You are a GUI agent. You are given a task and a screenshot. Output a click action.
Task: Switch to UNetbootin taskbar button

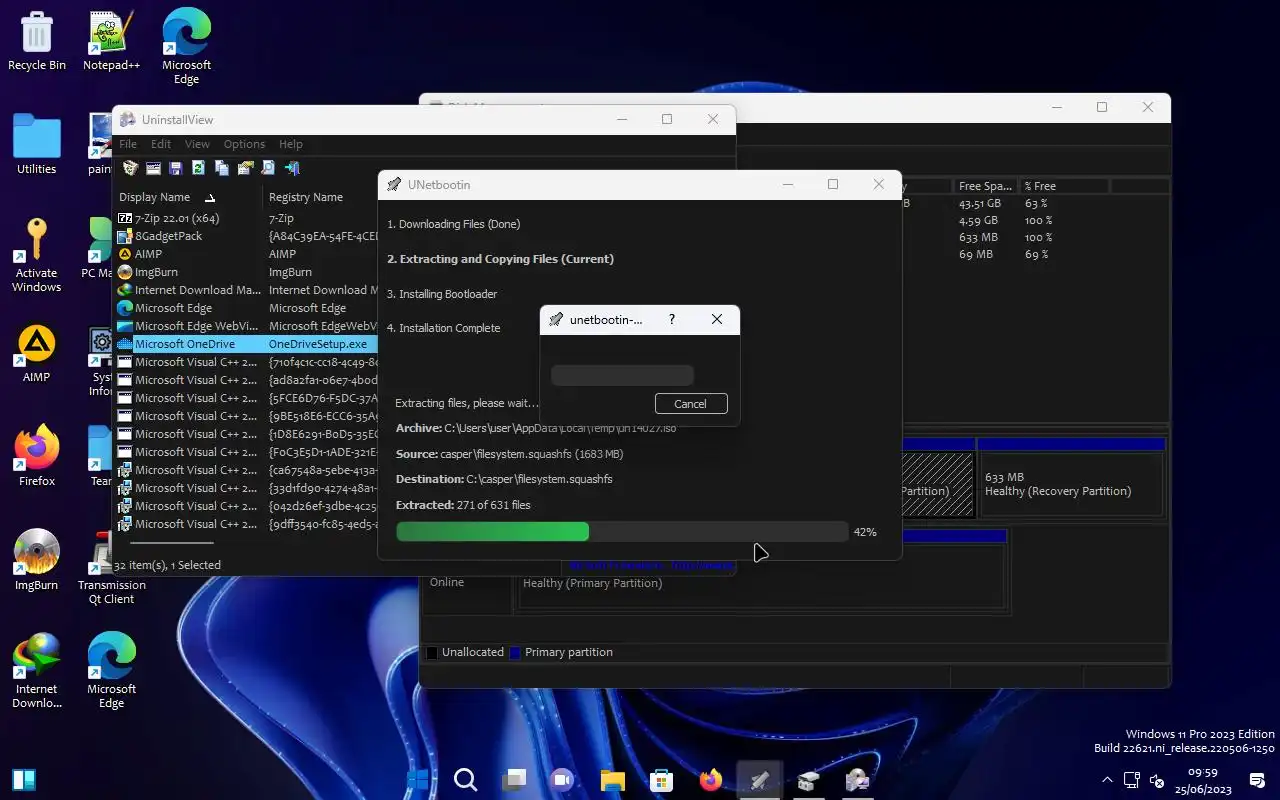pos(759,780)
